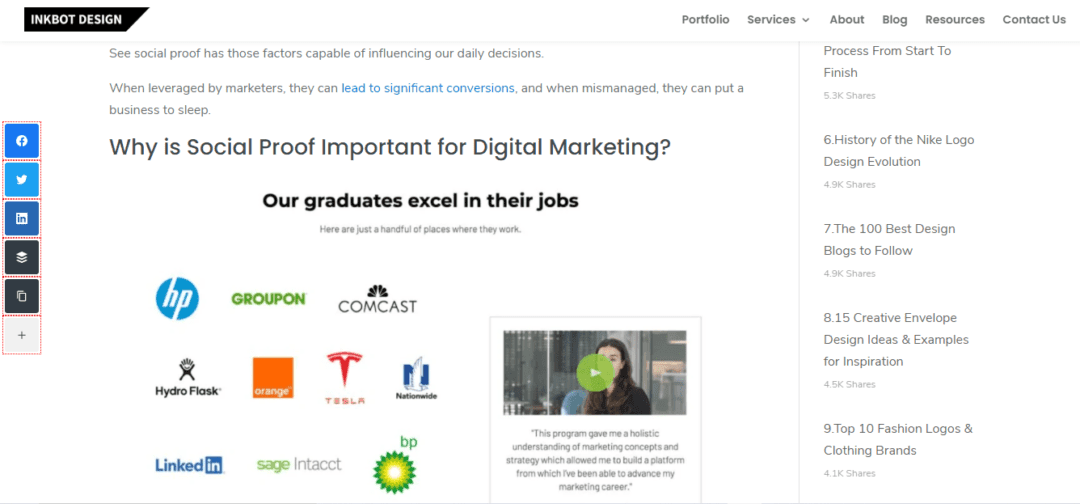Click the Buffer share icon
The image size is (1080, 504).
tap(22, 257)
